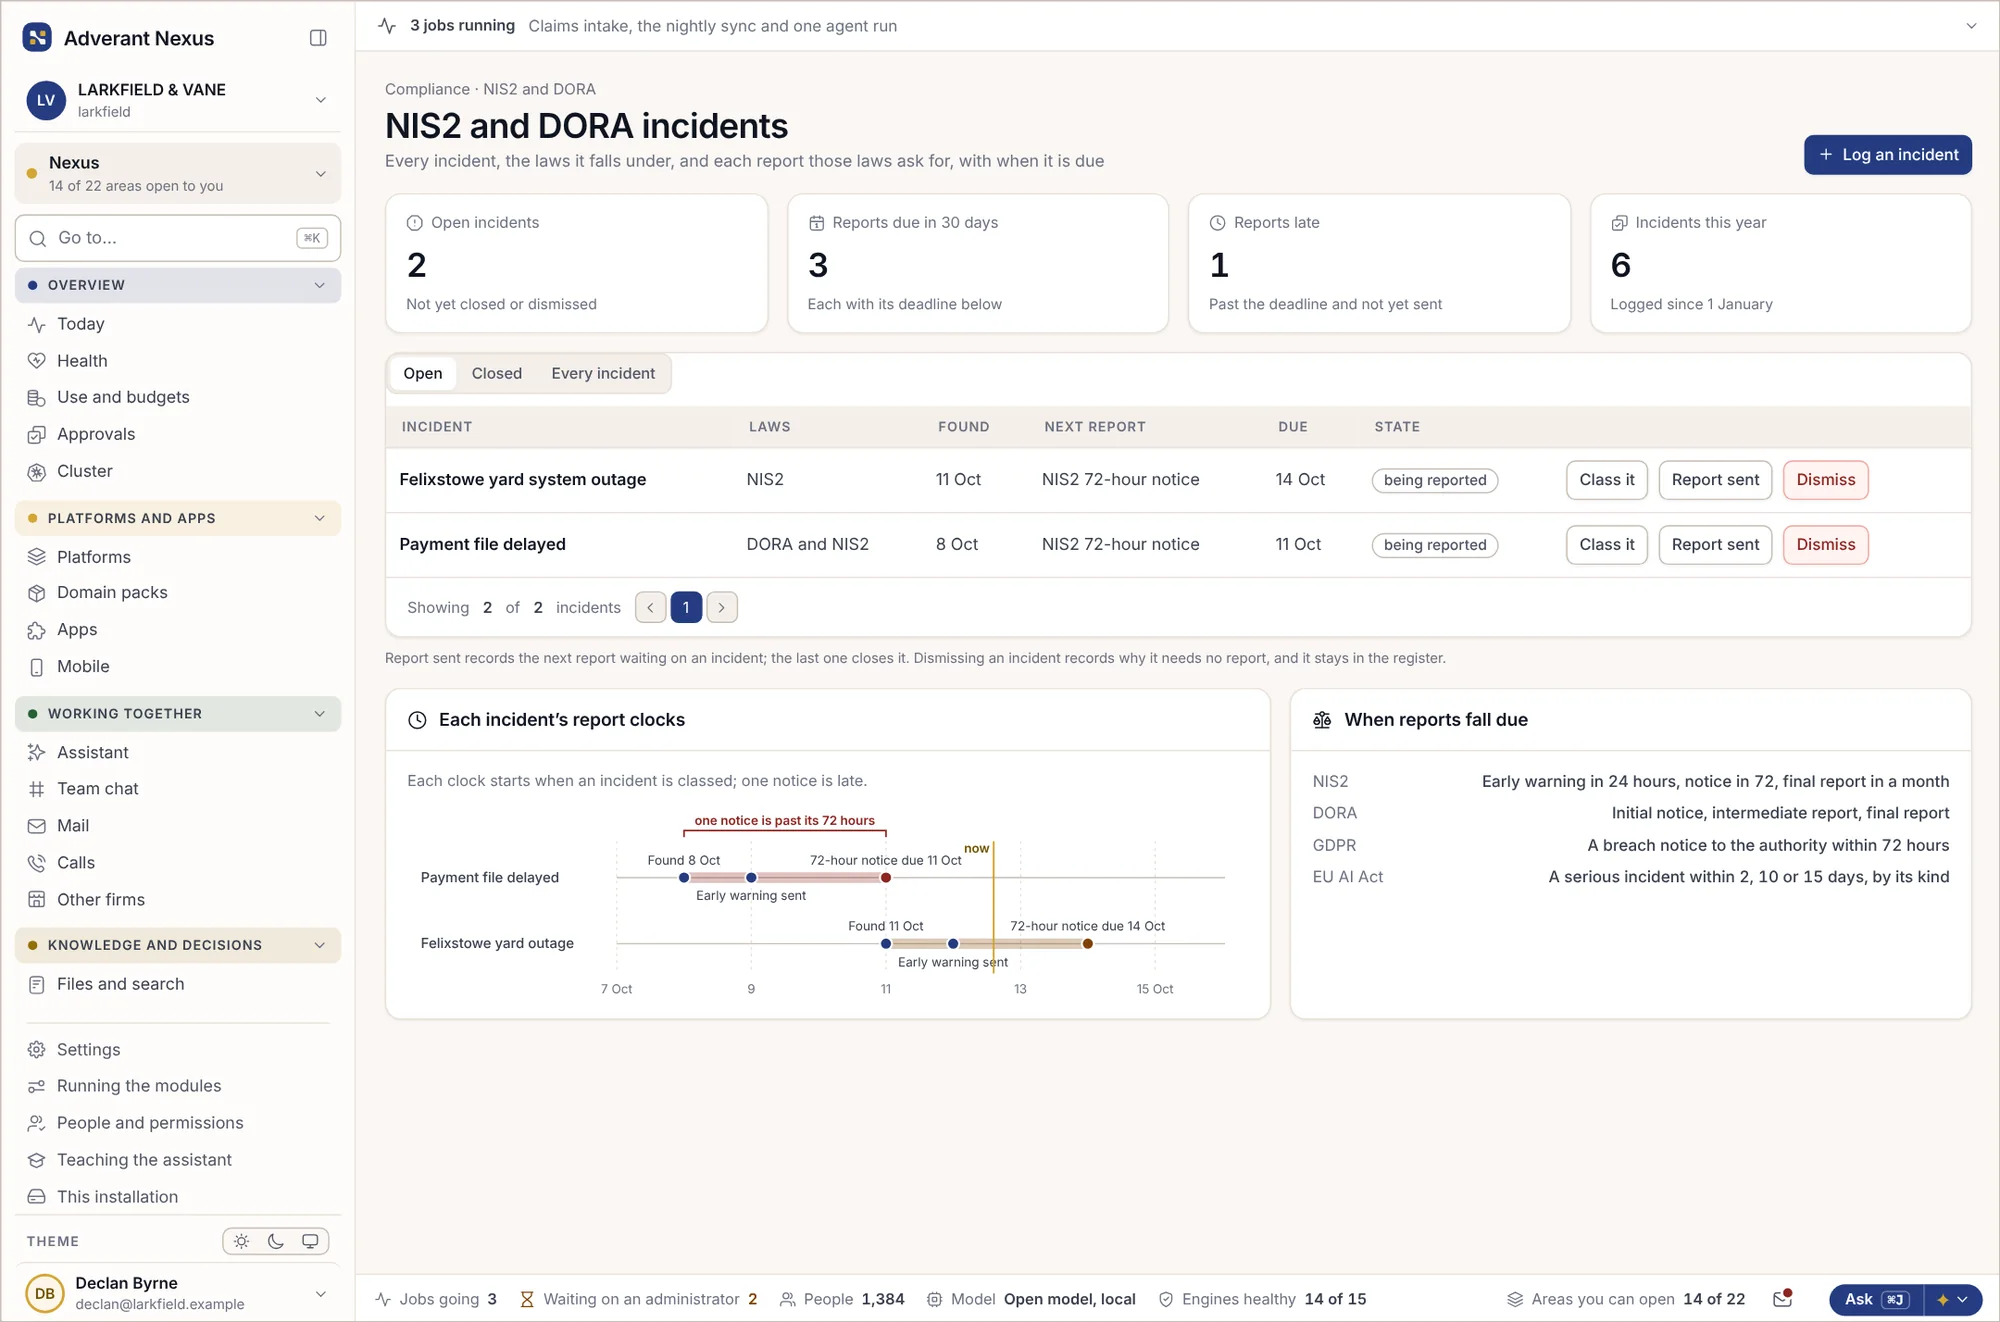Open Files and search
Screen dimensions: 2000x1322
click(178, 984)
